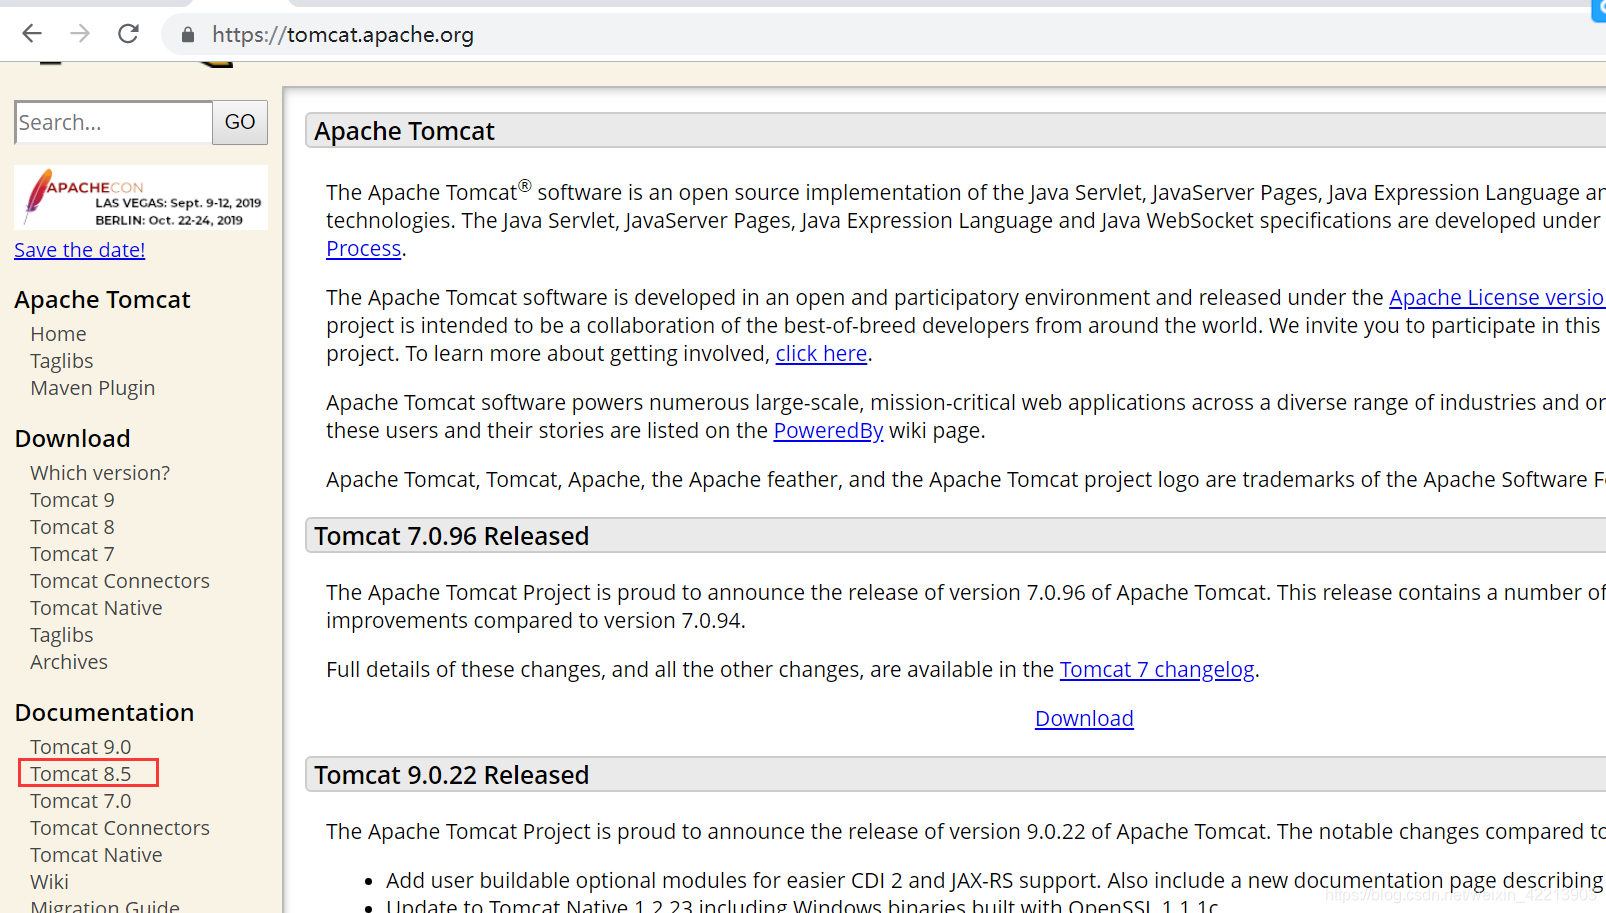Open Tomcat Native under Documentation
Screen dimensions: 1606x913
[96, 855]
